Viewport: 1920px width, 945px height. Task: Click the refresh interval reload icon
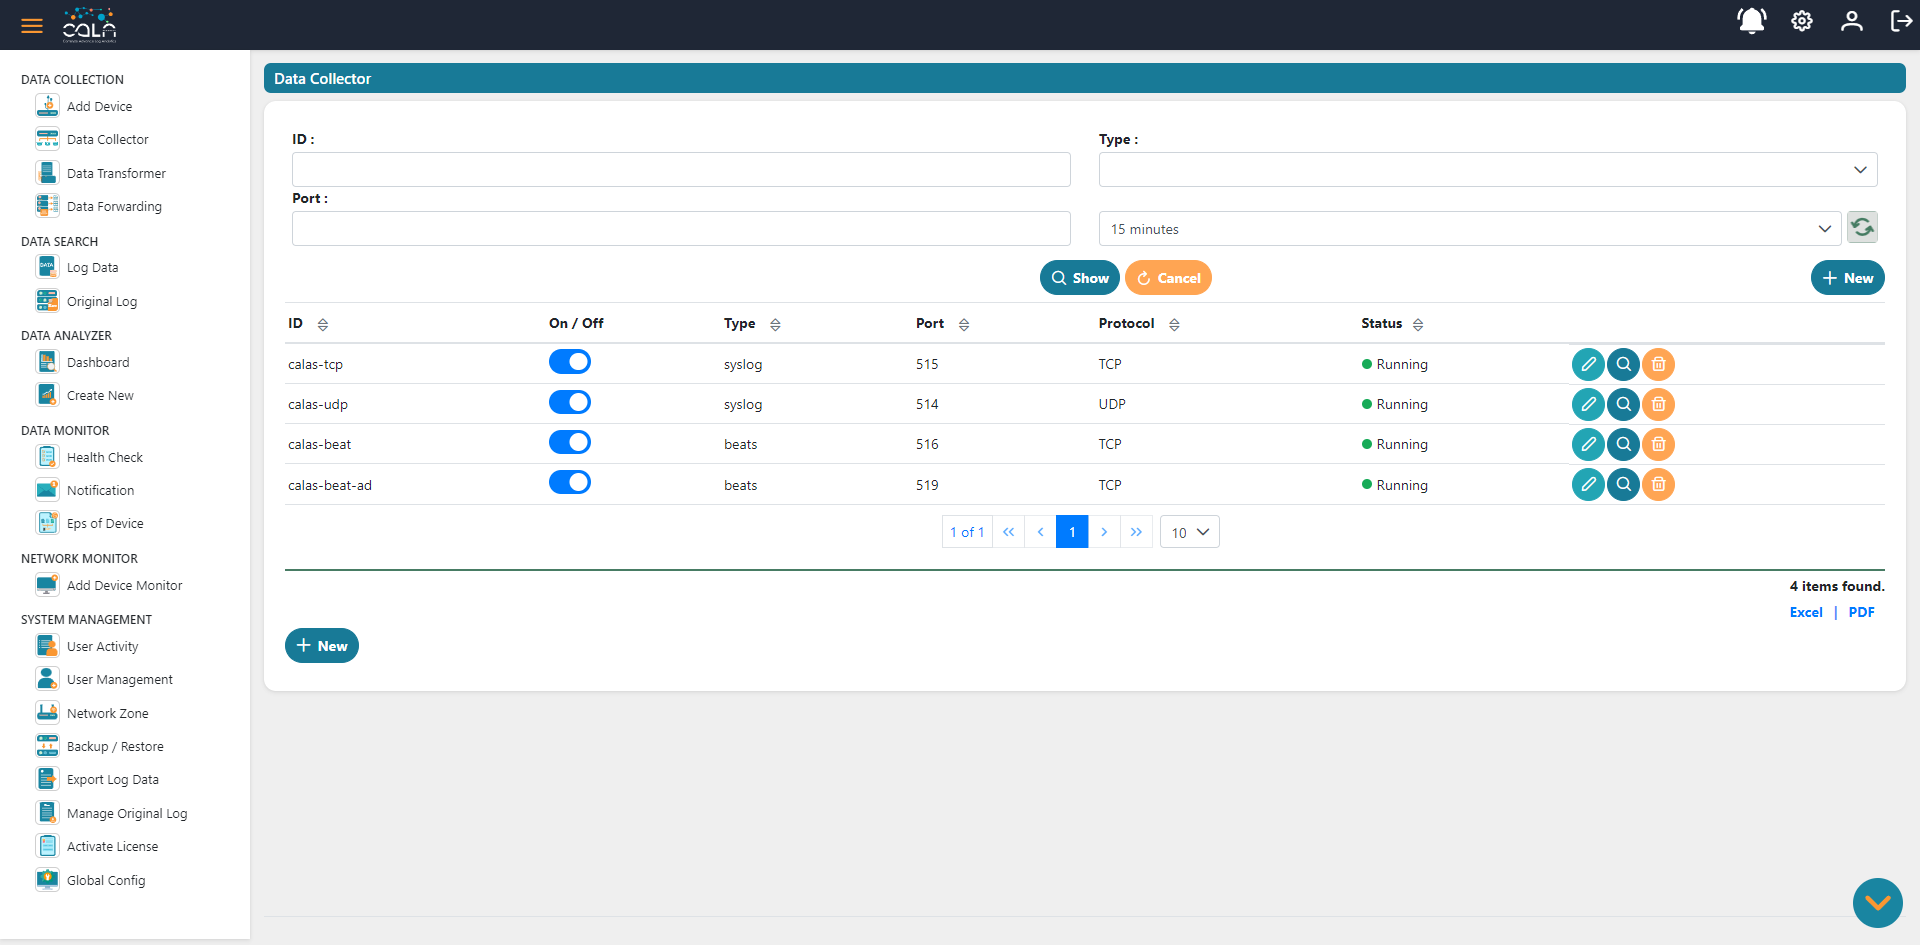[x=1862, y=227]
